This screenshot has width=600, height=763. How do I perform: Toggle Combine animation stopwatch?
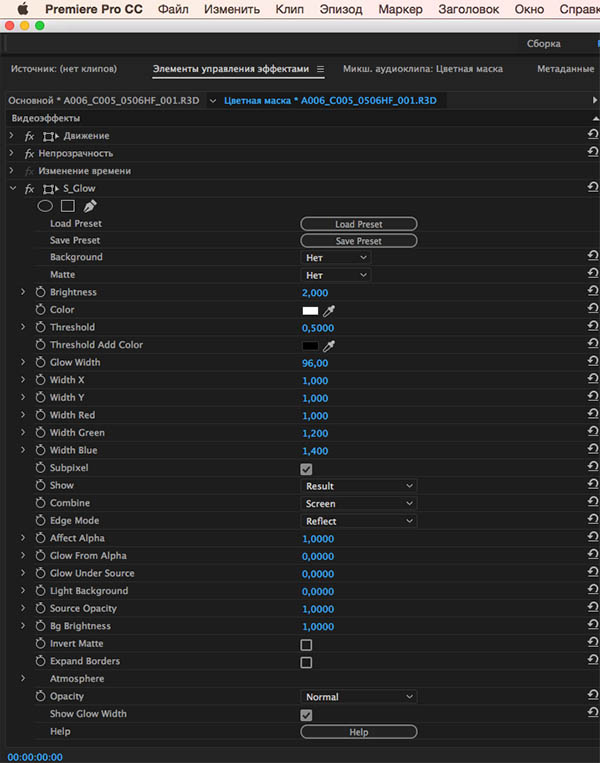point(40,503)
